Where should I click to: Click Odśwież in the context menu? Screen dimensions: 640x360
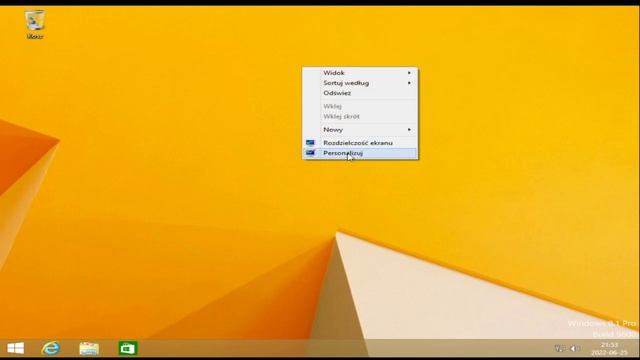(360, 93)
